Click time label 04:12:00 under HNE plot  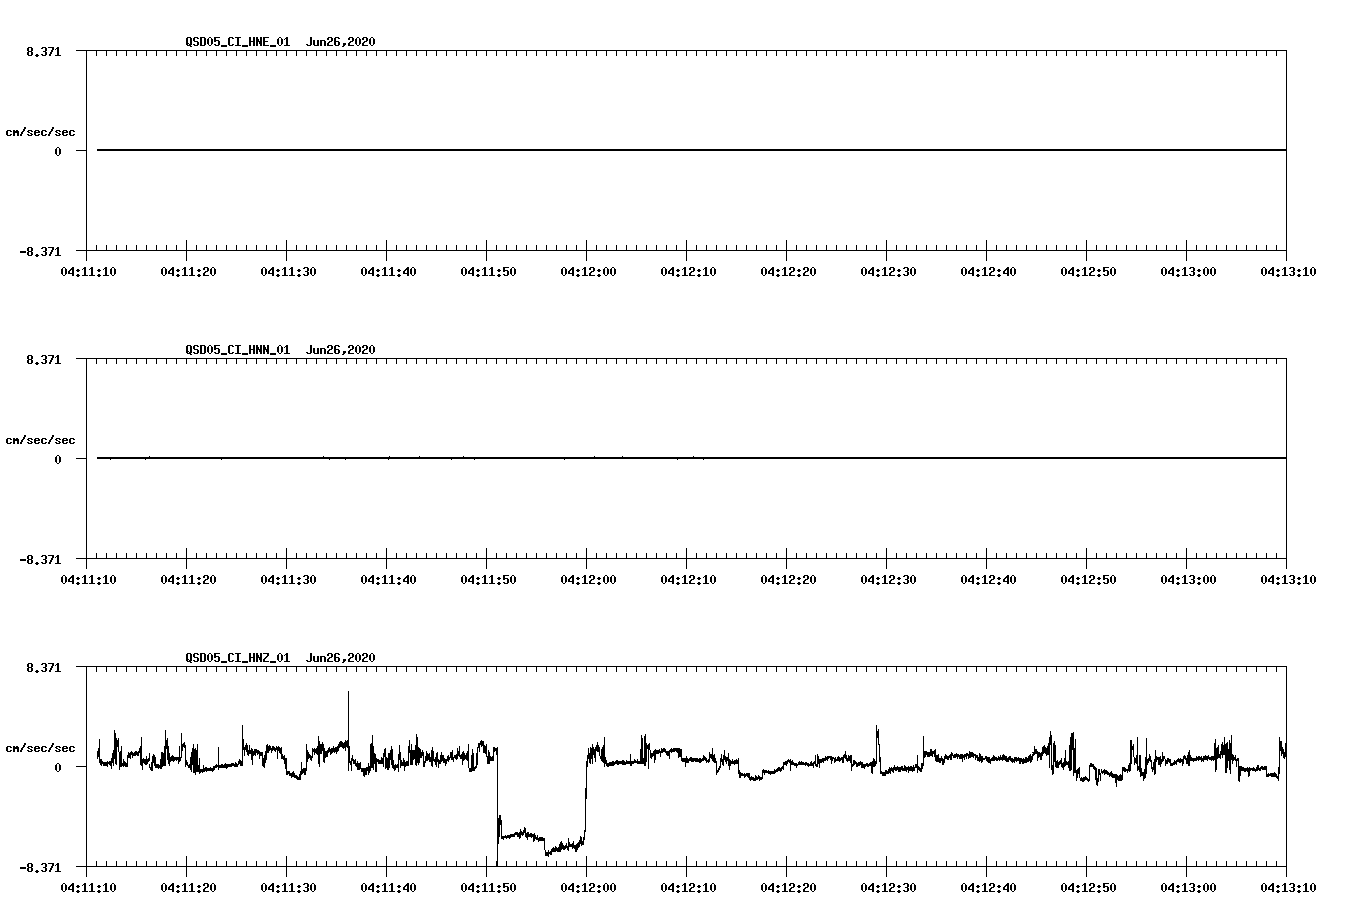pyautogui.click(x=588, y=271)
